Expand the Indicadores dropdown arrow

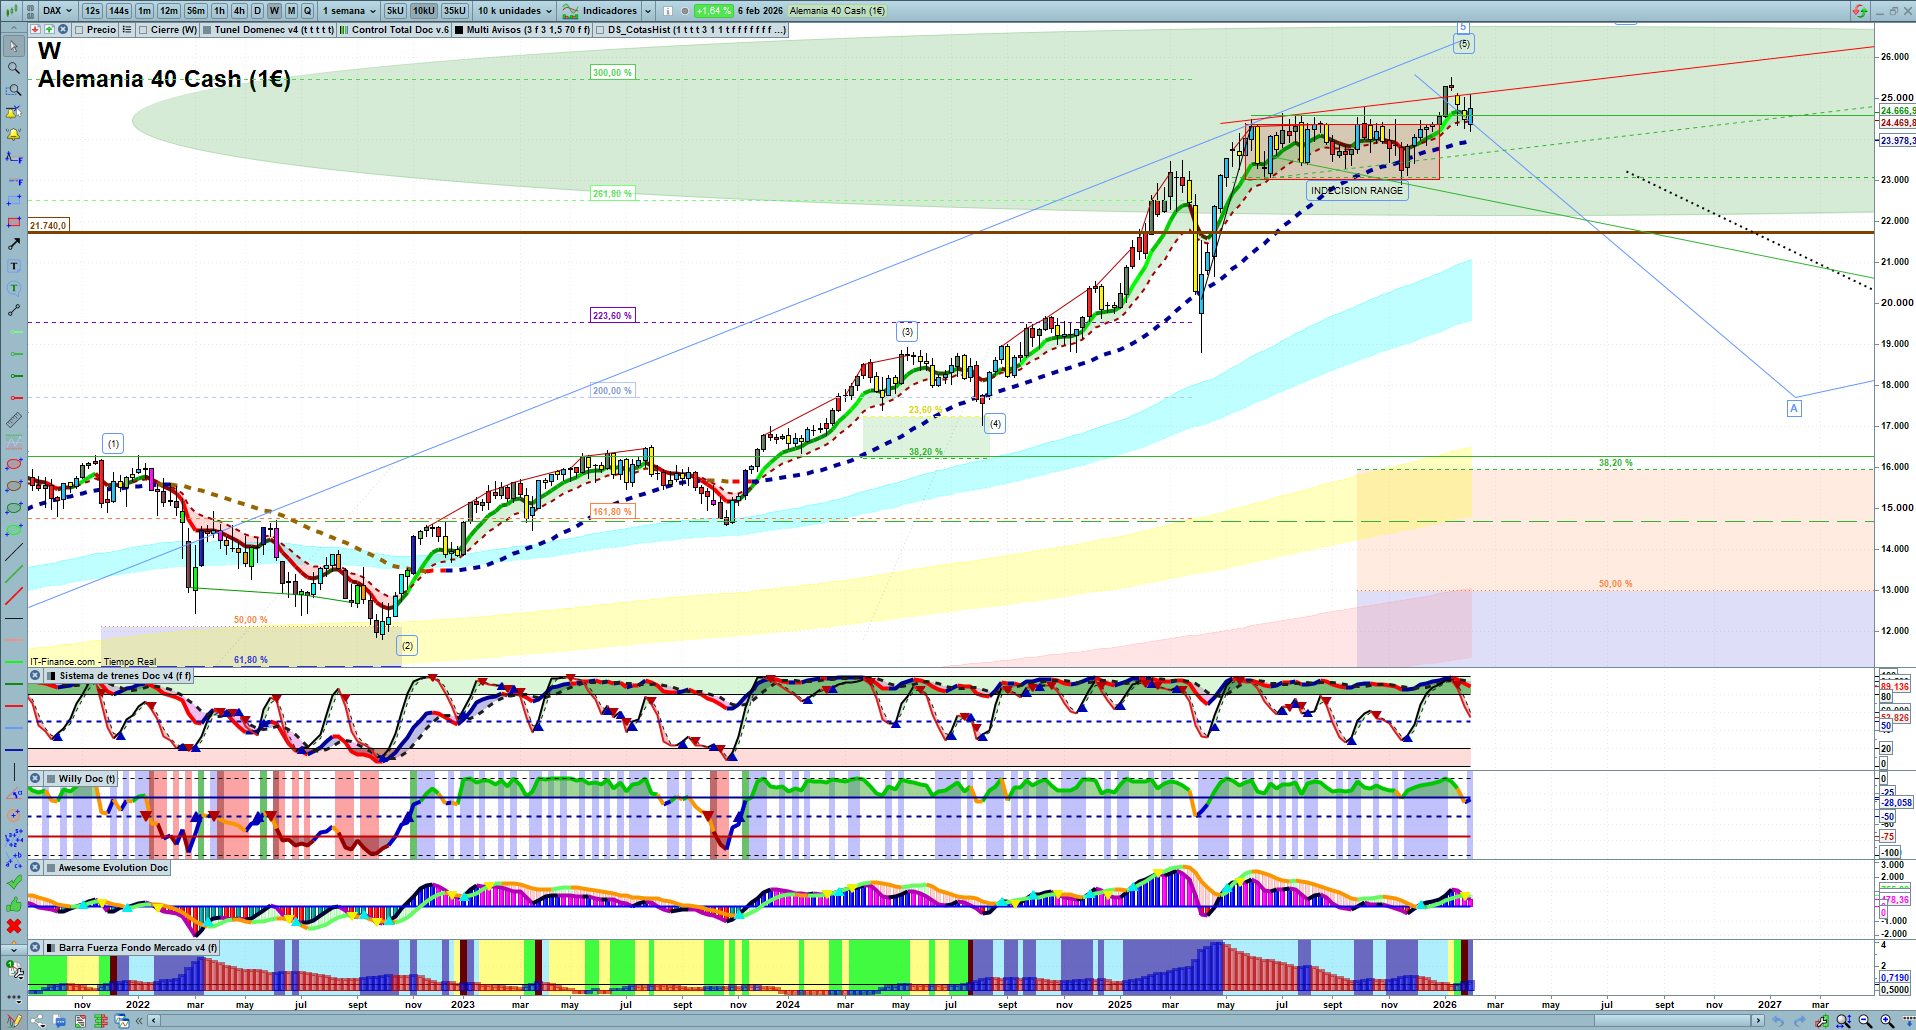click(648, 11)
